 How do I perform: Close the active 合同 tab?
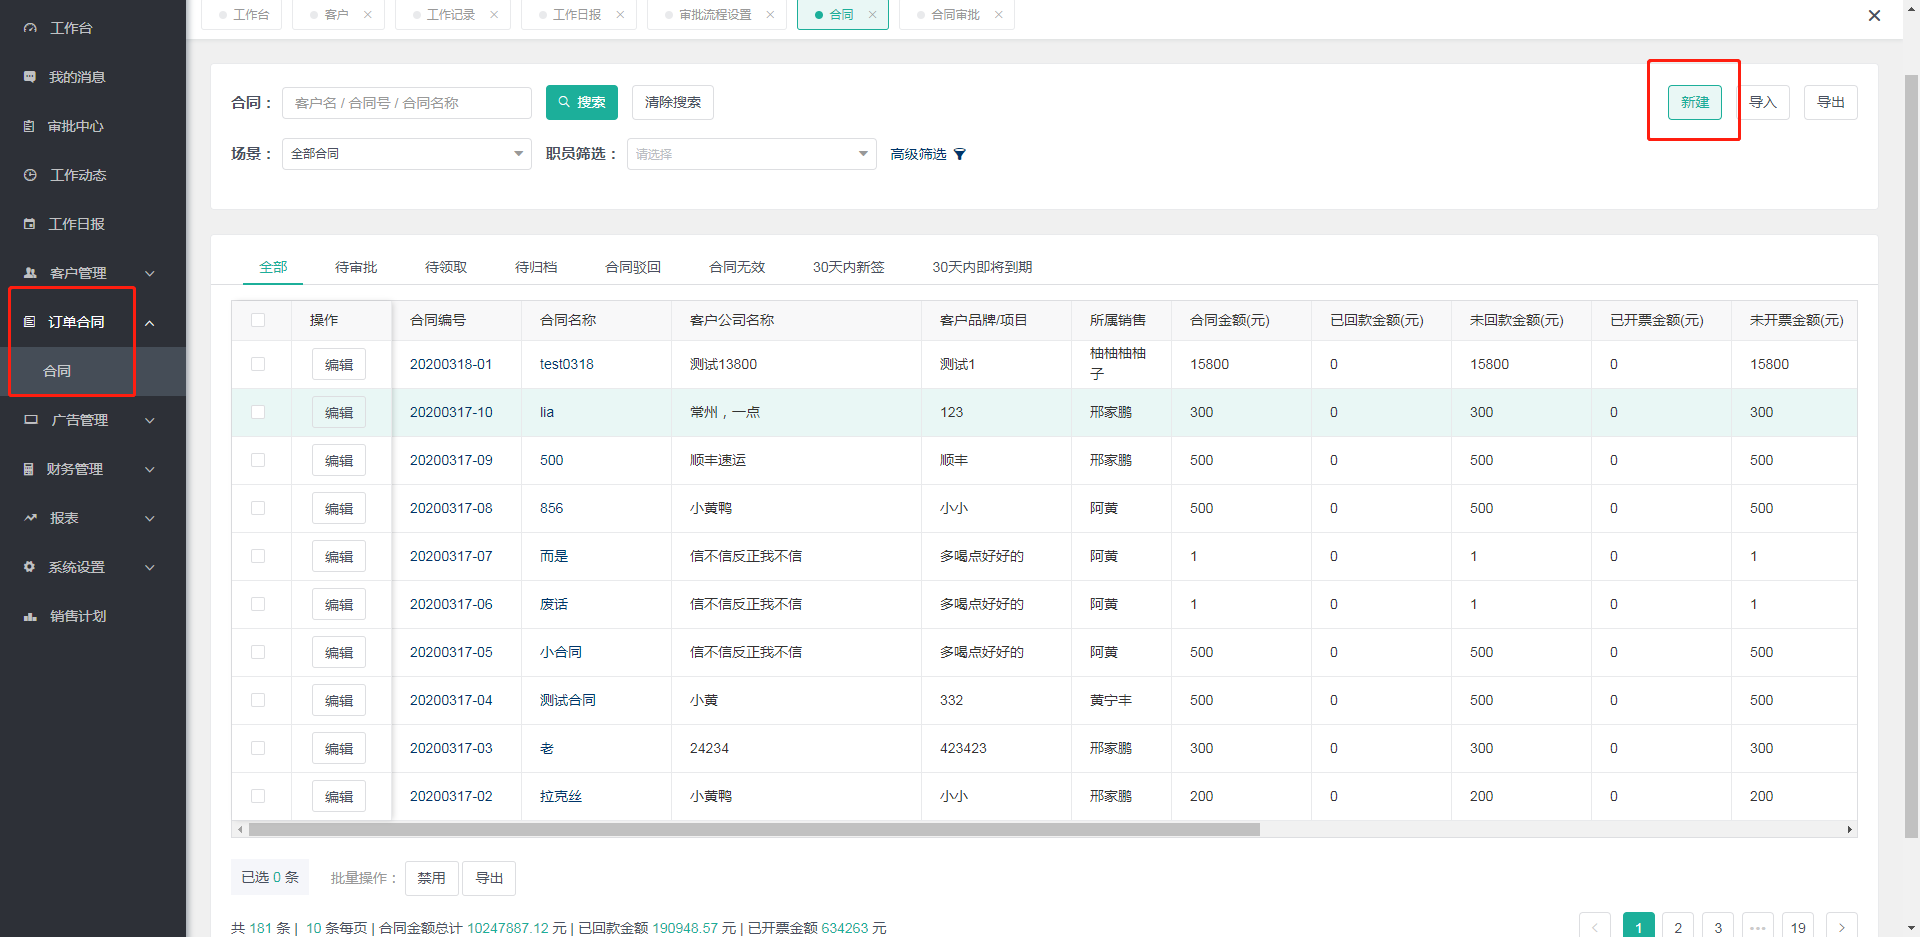pyautogui.click(x=872, y=15)
